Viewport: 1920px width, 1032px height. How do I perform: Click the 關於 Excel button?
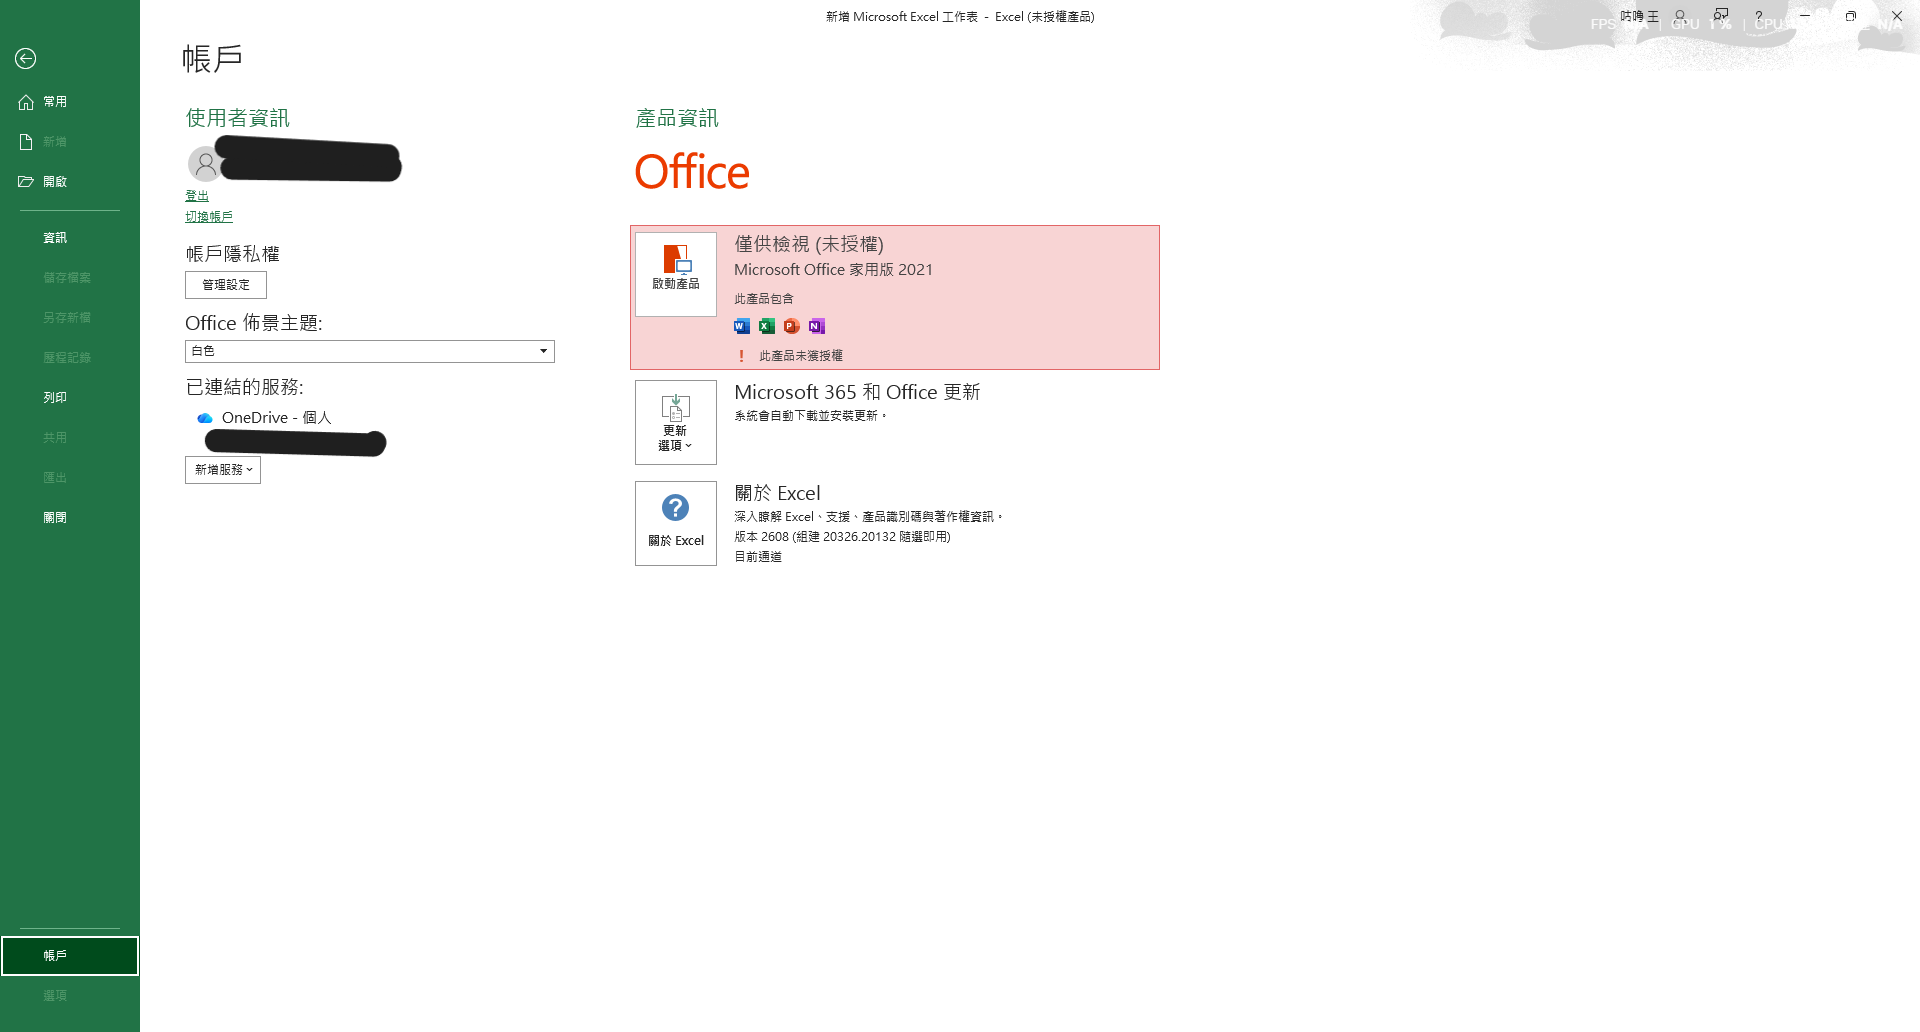(x=676, y=523)
